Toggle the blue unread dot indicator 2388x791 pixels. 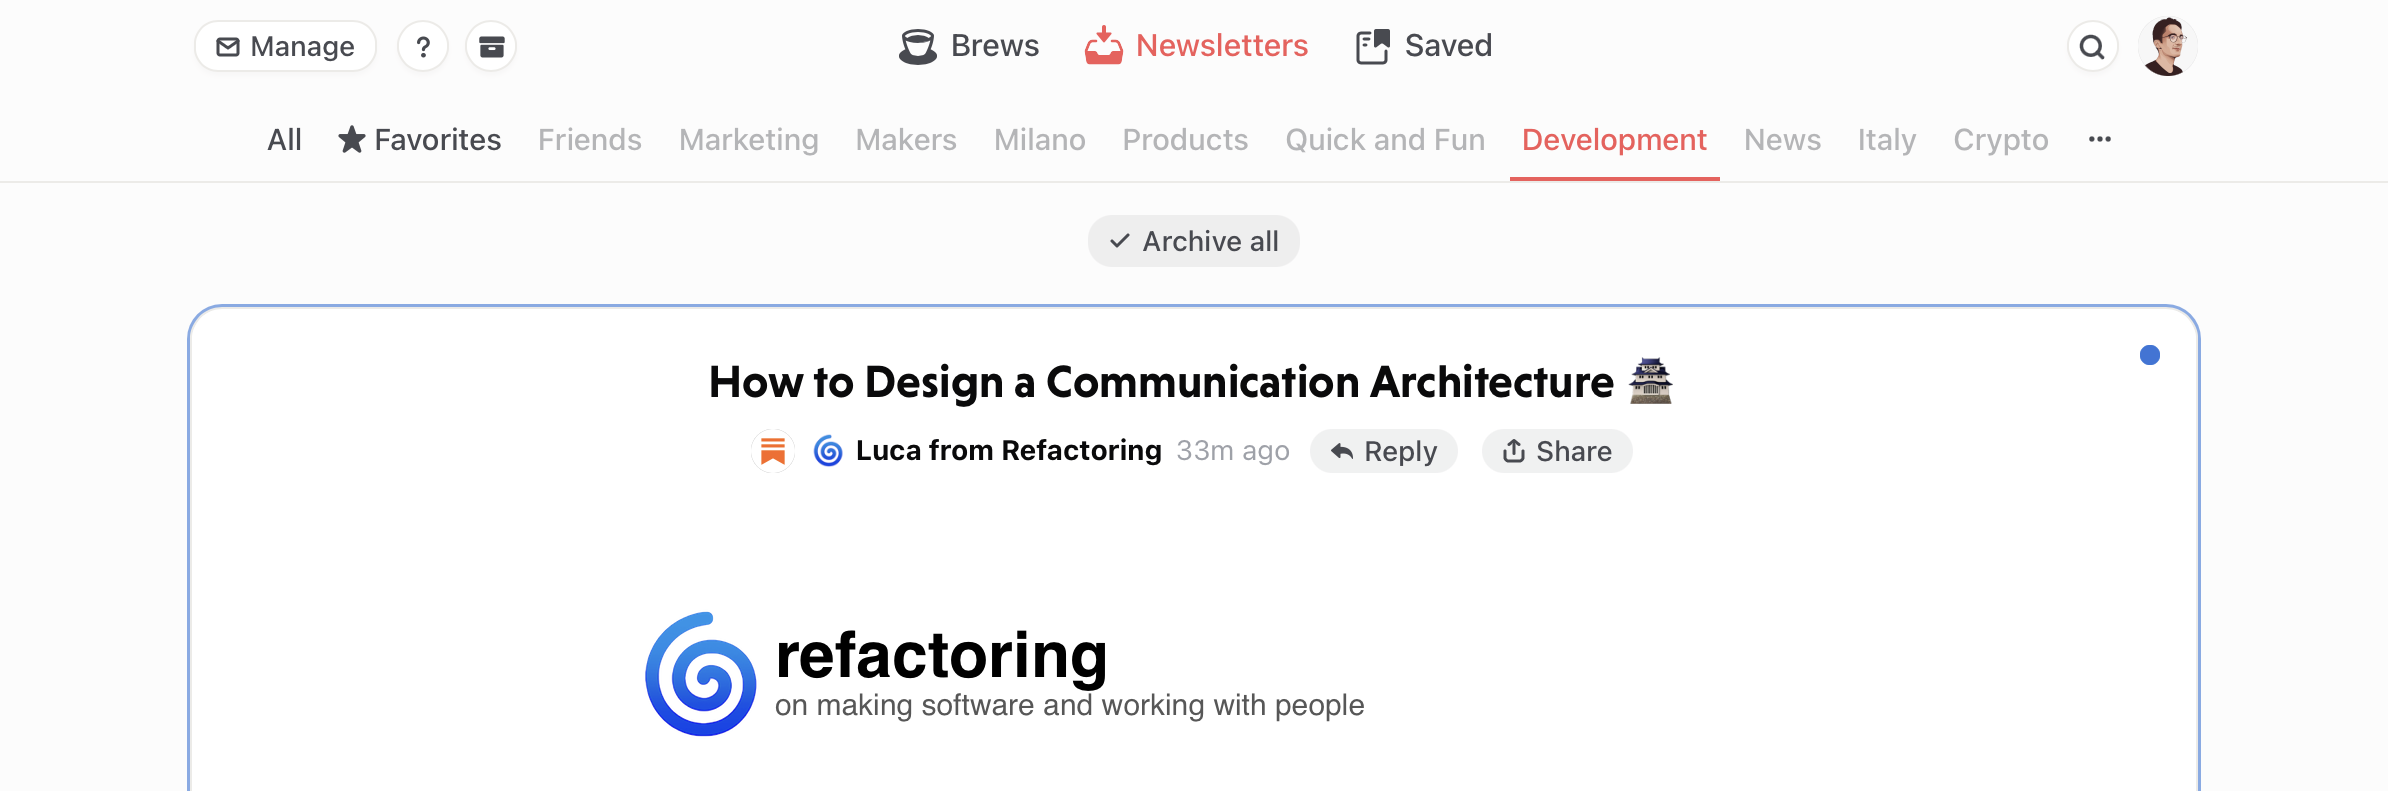tap(2150, 355)
